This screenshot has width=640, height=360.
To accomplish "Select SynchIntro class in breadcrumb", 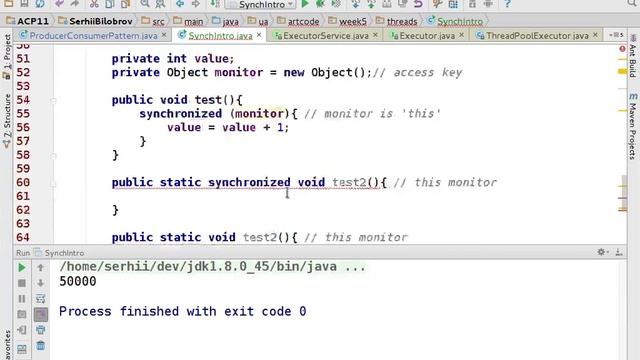I will coord(454,21).
